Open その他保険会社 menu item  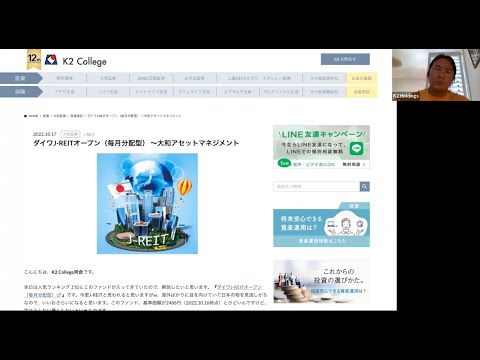click(x=324, y=91)
